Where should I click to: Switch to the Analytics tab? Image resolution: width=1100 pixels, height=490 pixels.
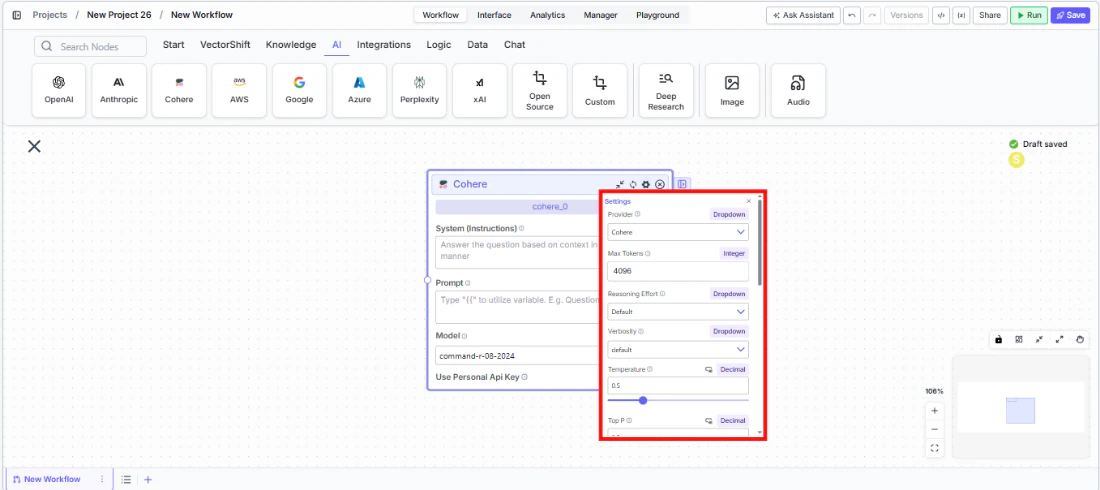coord(547,15)
